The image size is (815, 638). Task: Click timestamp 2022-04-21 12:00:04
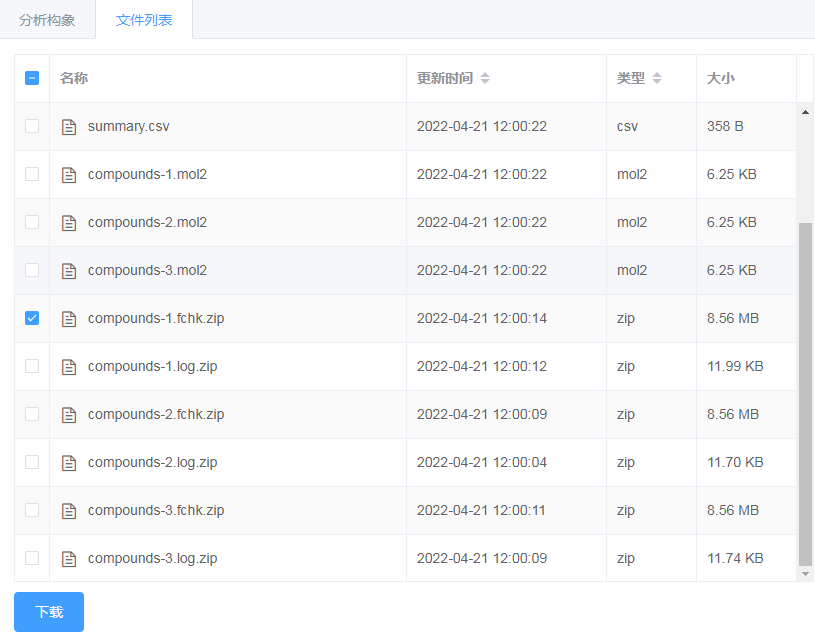click(482, 462)
